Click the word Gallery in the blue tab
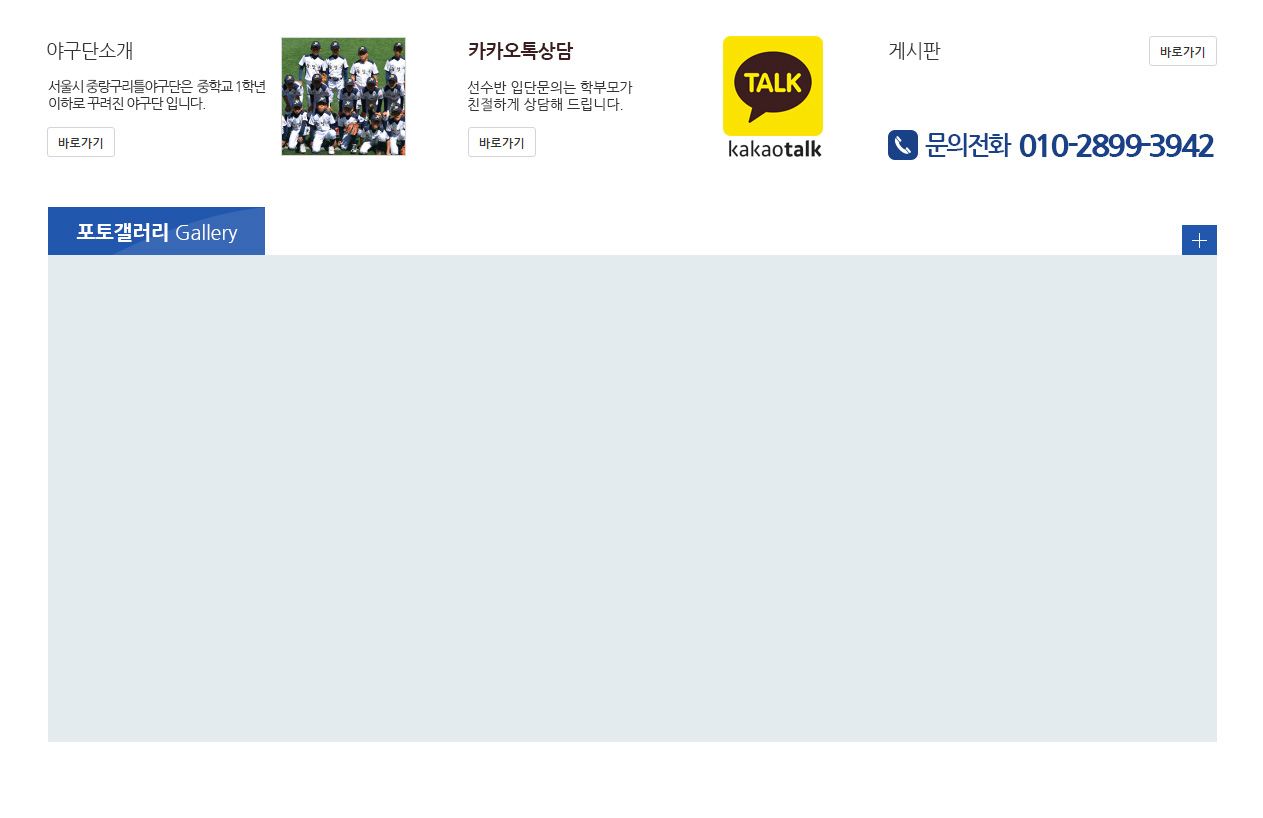Viewport: 1263px width, 818px height. click(x=206, y=233)
